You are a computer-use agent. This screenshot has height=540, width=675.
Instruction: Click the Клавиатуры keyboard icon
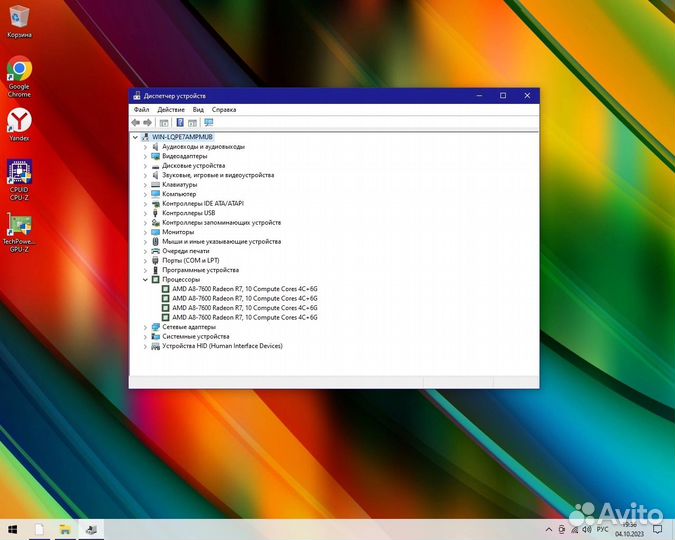pos(155,185)
